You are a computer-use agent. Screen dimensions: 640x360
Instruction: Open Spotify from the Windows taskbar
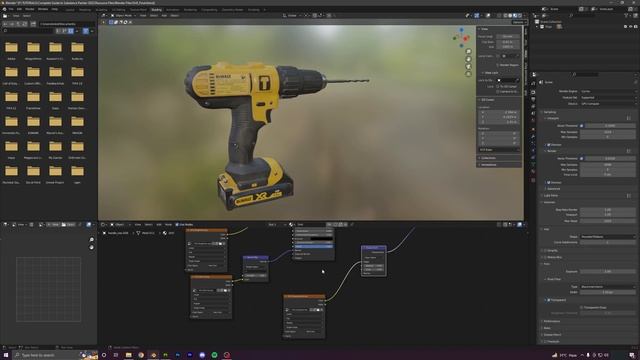(214, 355)
